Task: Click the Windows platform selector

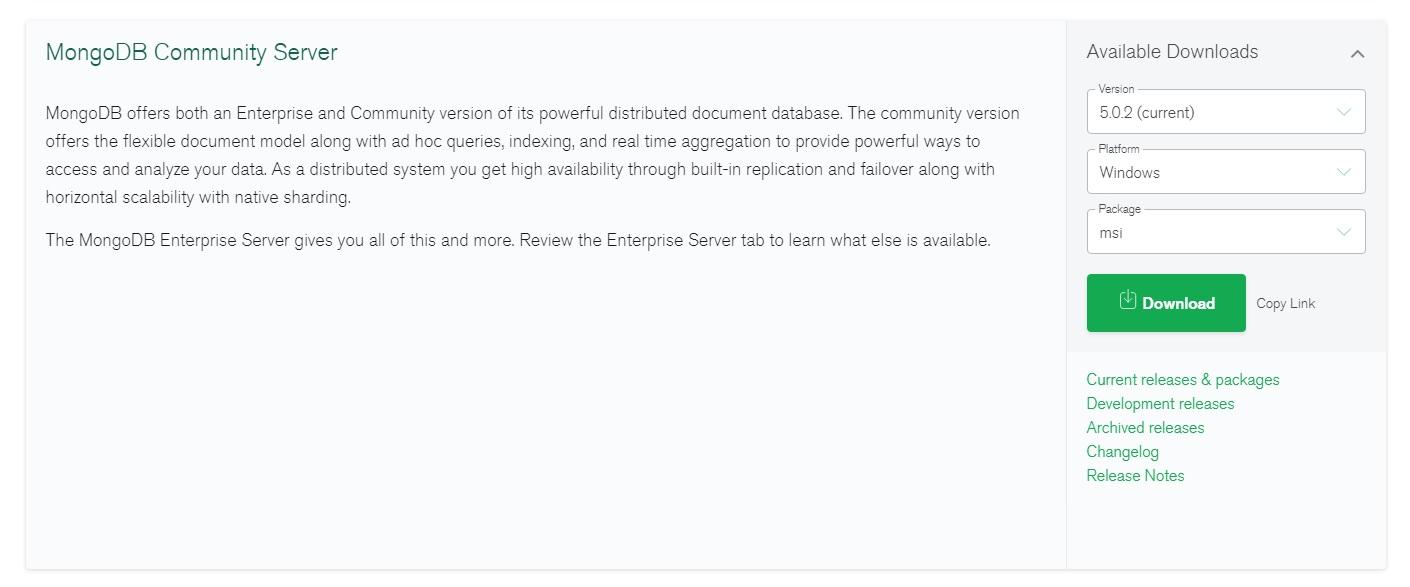Action: click(1226, 171)
